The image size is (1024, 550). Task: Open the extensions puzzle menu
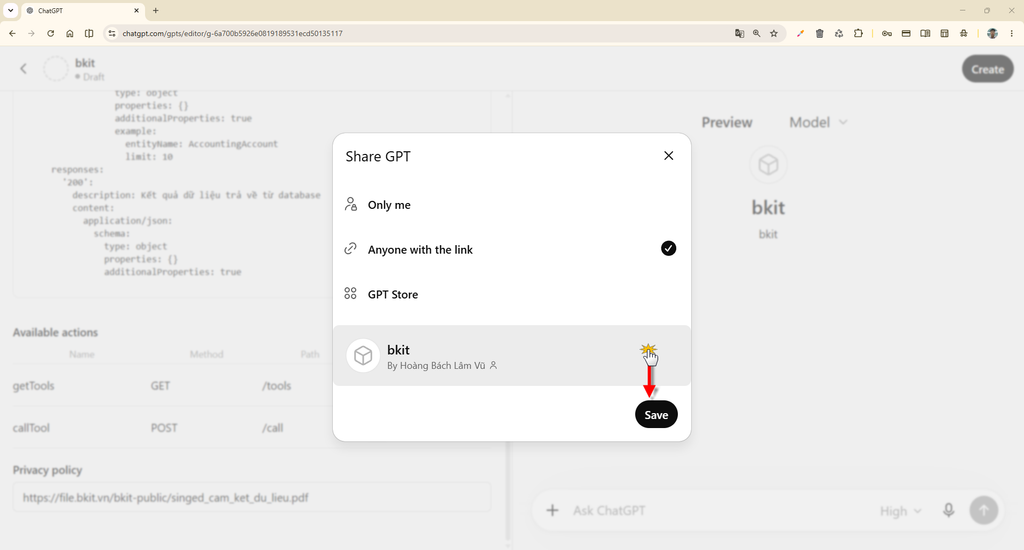point(858,33)
